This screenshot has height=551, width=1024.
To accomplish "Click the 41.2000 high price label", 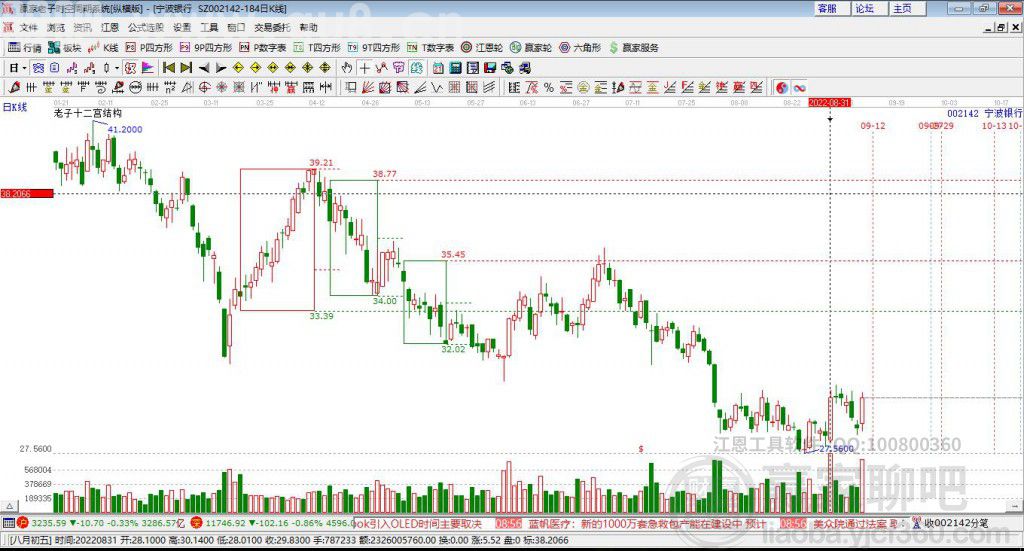I will tap(125, 129).
